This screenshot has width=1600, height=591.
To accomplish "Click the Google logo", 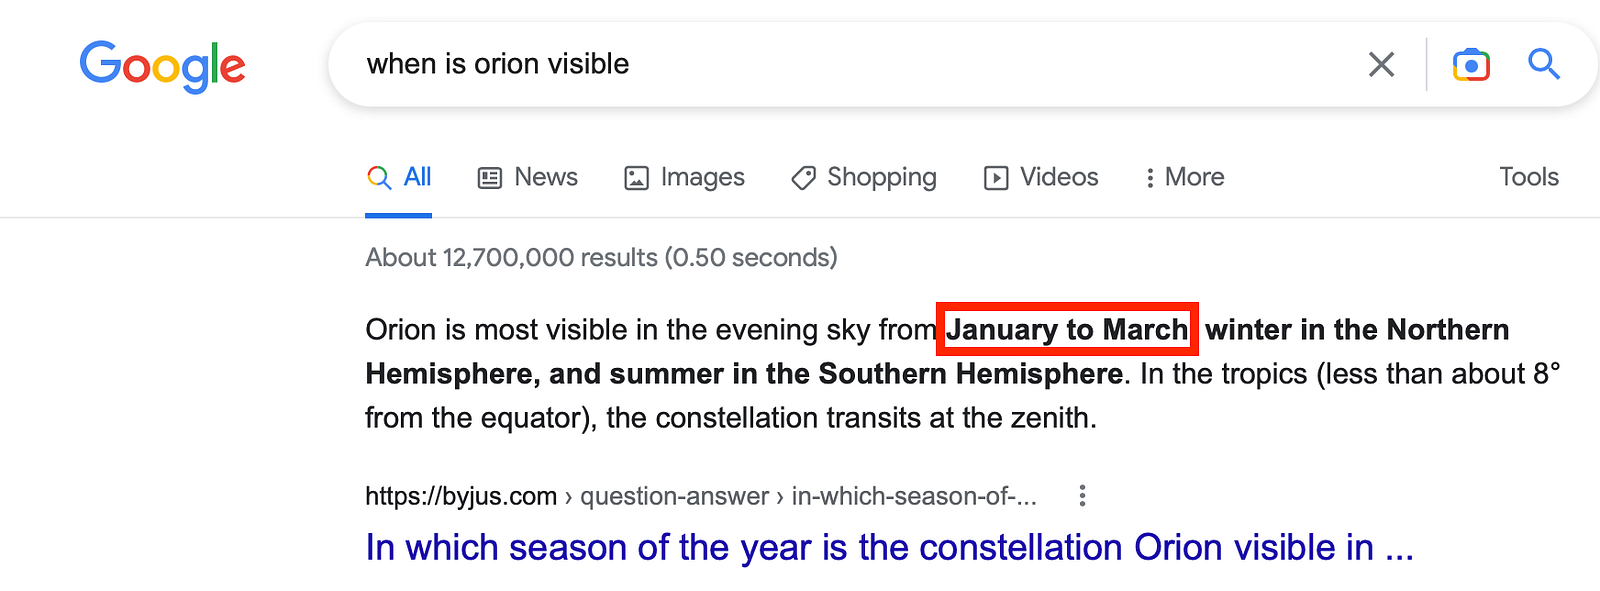I will pos(162,66).
